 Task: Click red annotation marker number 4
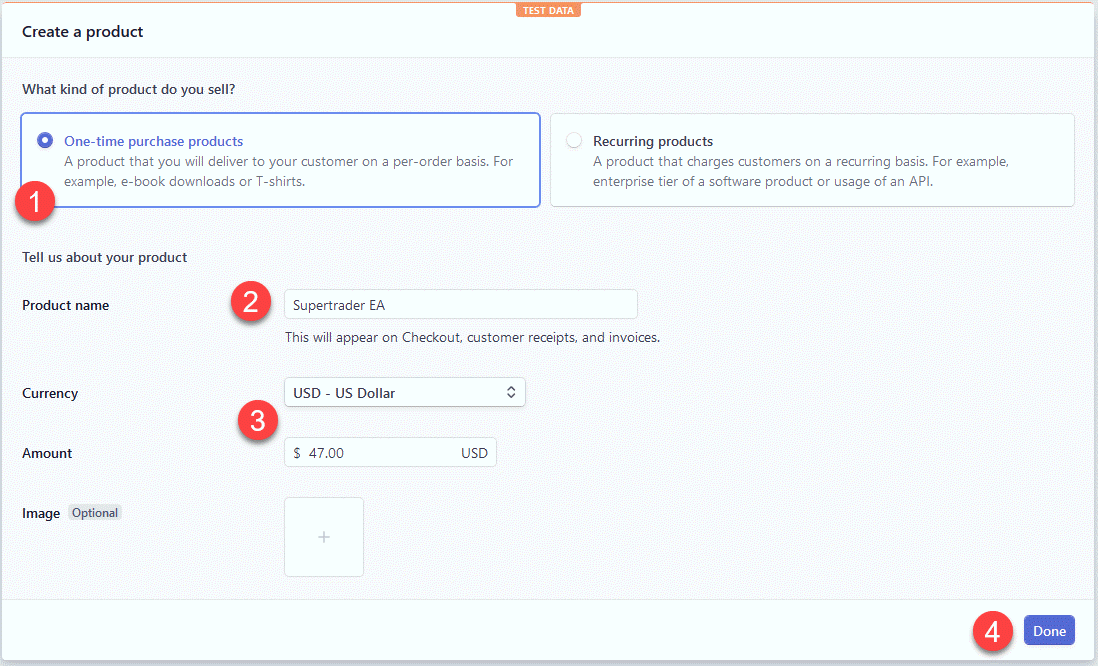991,632
